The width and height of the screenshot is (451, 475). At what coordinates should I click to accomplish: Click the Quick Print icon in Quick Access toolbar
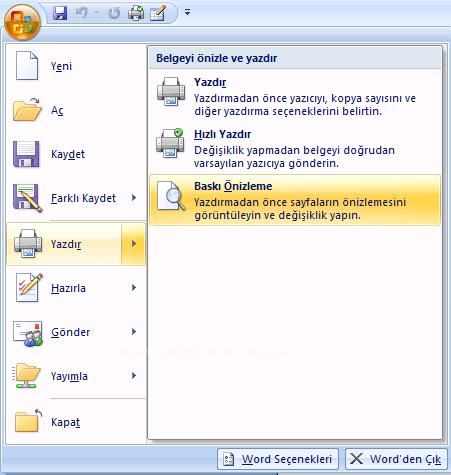pyautogui.click(x=136, y=13)
